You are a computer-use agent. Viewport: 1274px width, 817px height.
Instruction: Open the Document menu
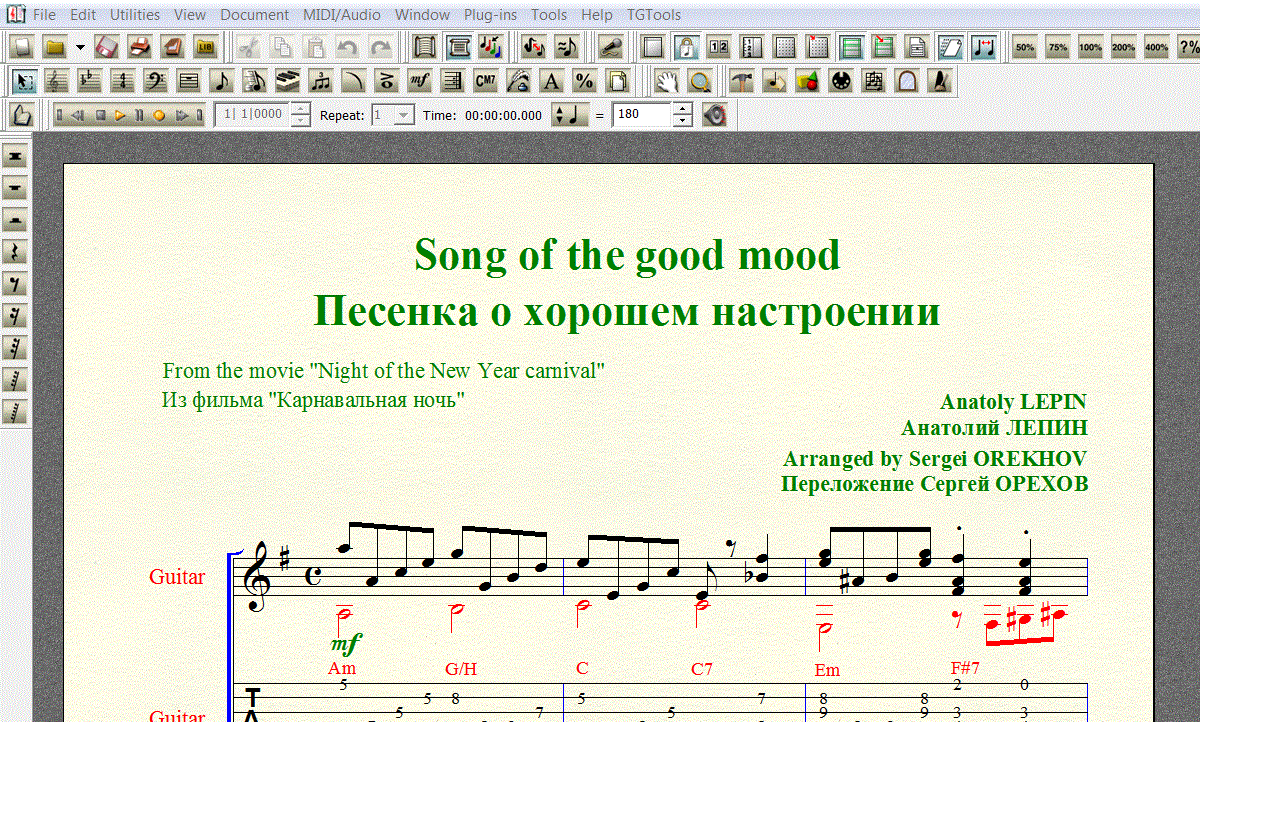coord(254,15)
